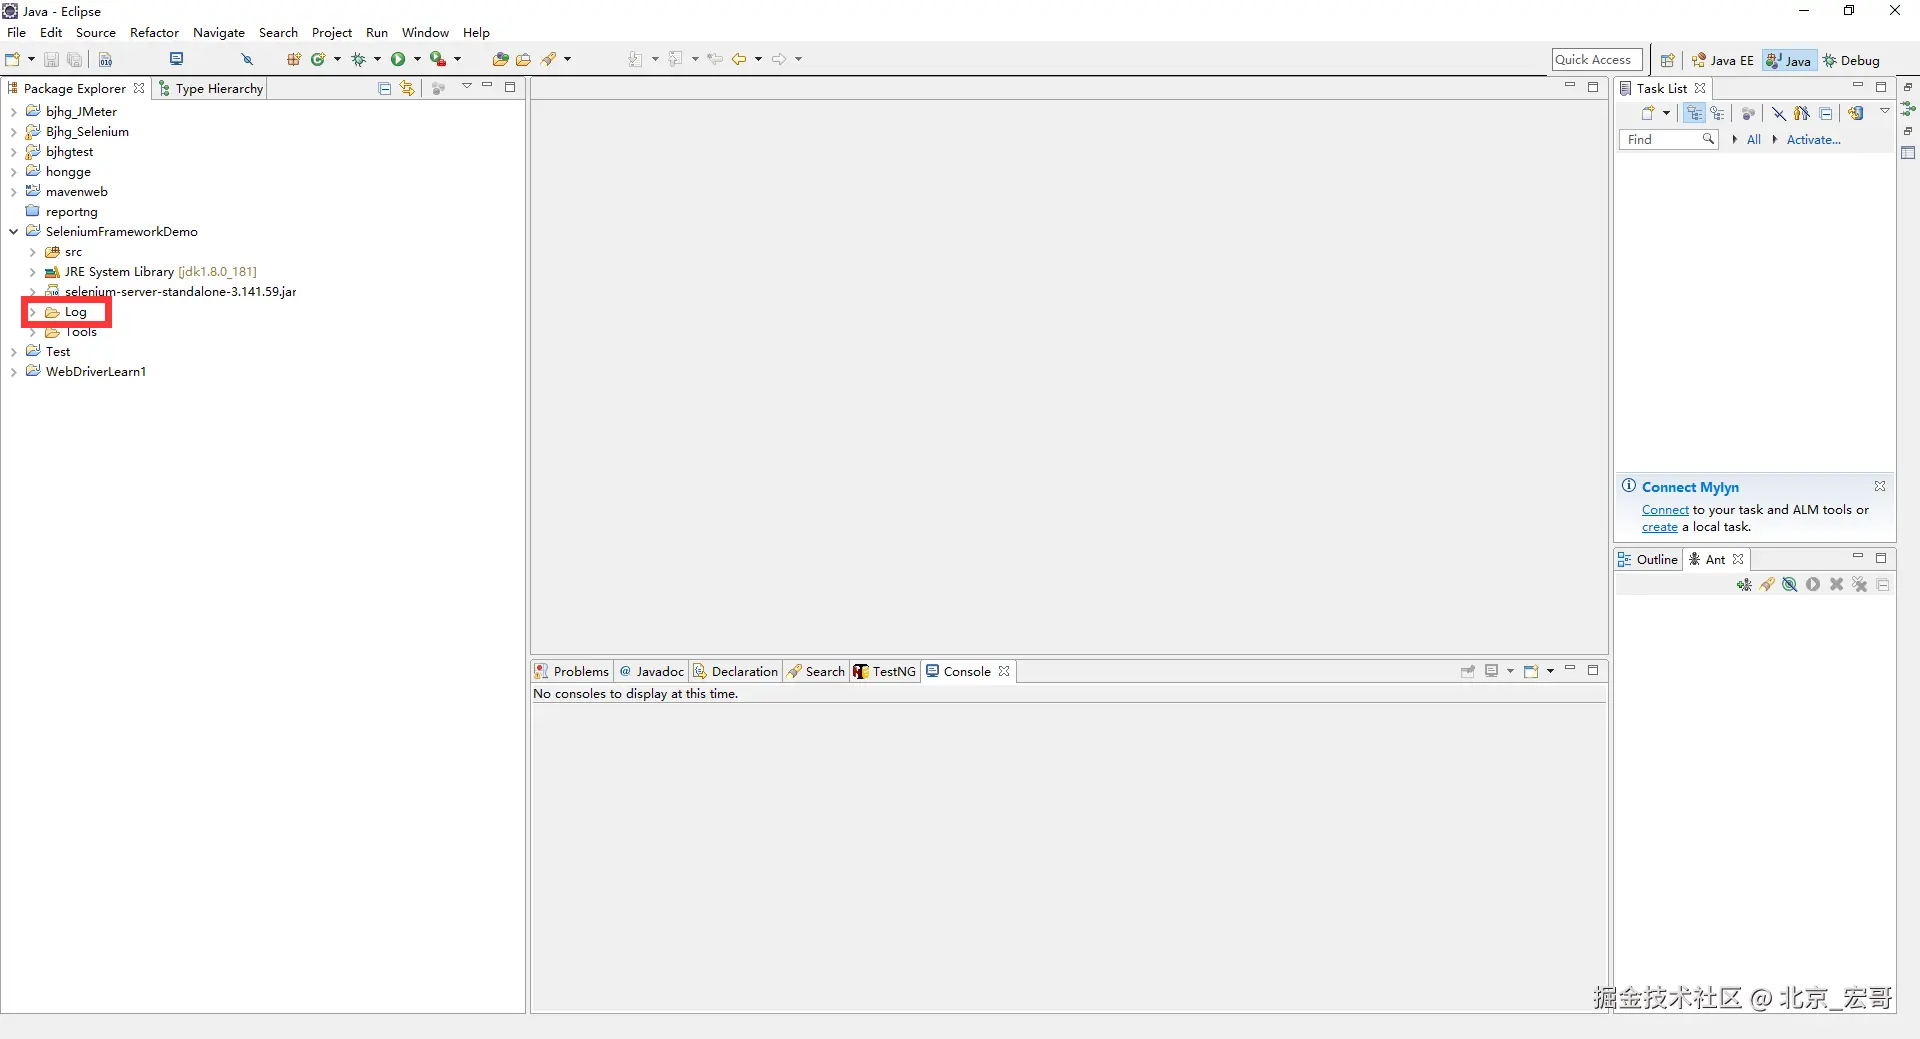Click the New Java Package icon

click(x=294, y=59)
